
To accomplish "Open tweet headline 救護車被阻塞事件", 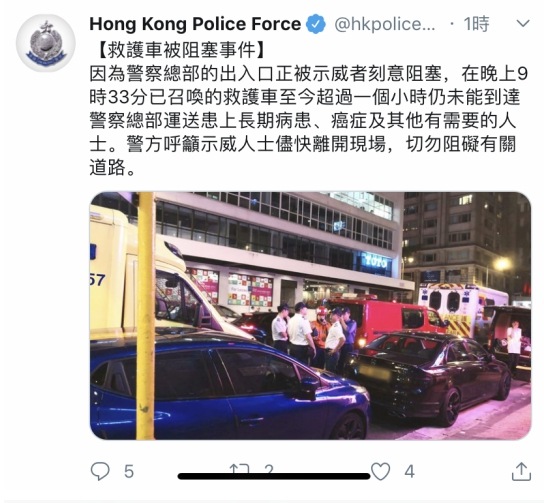I will click(181, 51).
